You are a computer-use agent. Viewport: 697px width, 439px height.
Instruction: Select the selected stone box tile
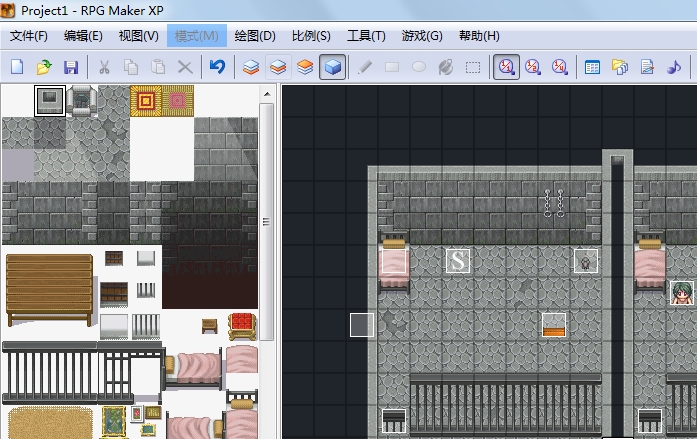coord(50,101)
